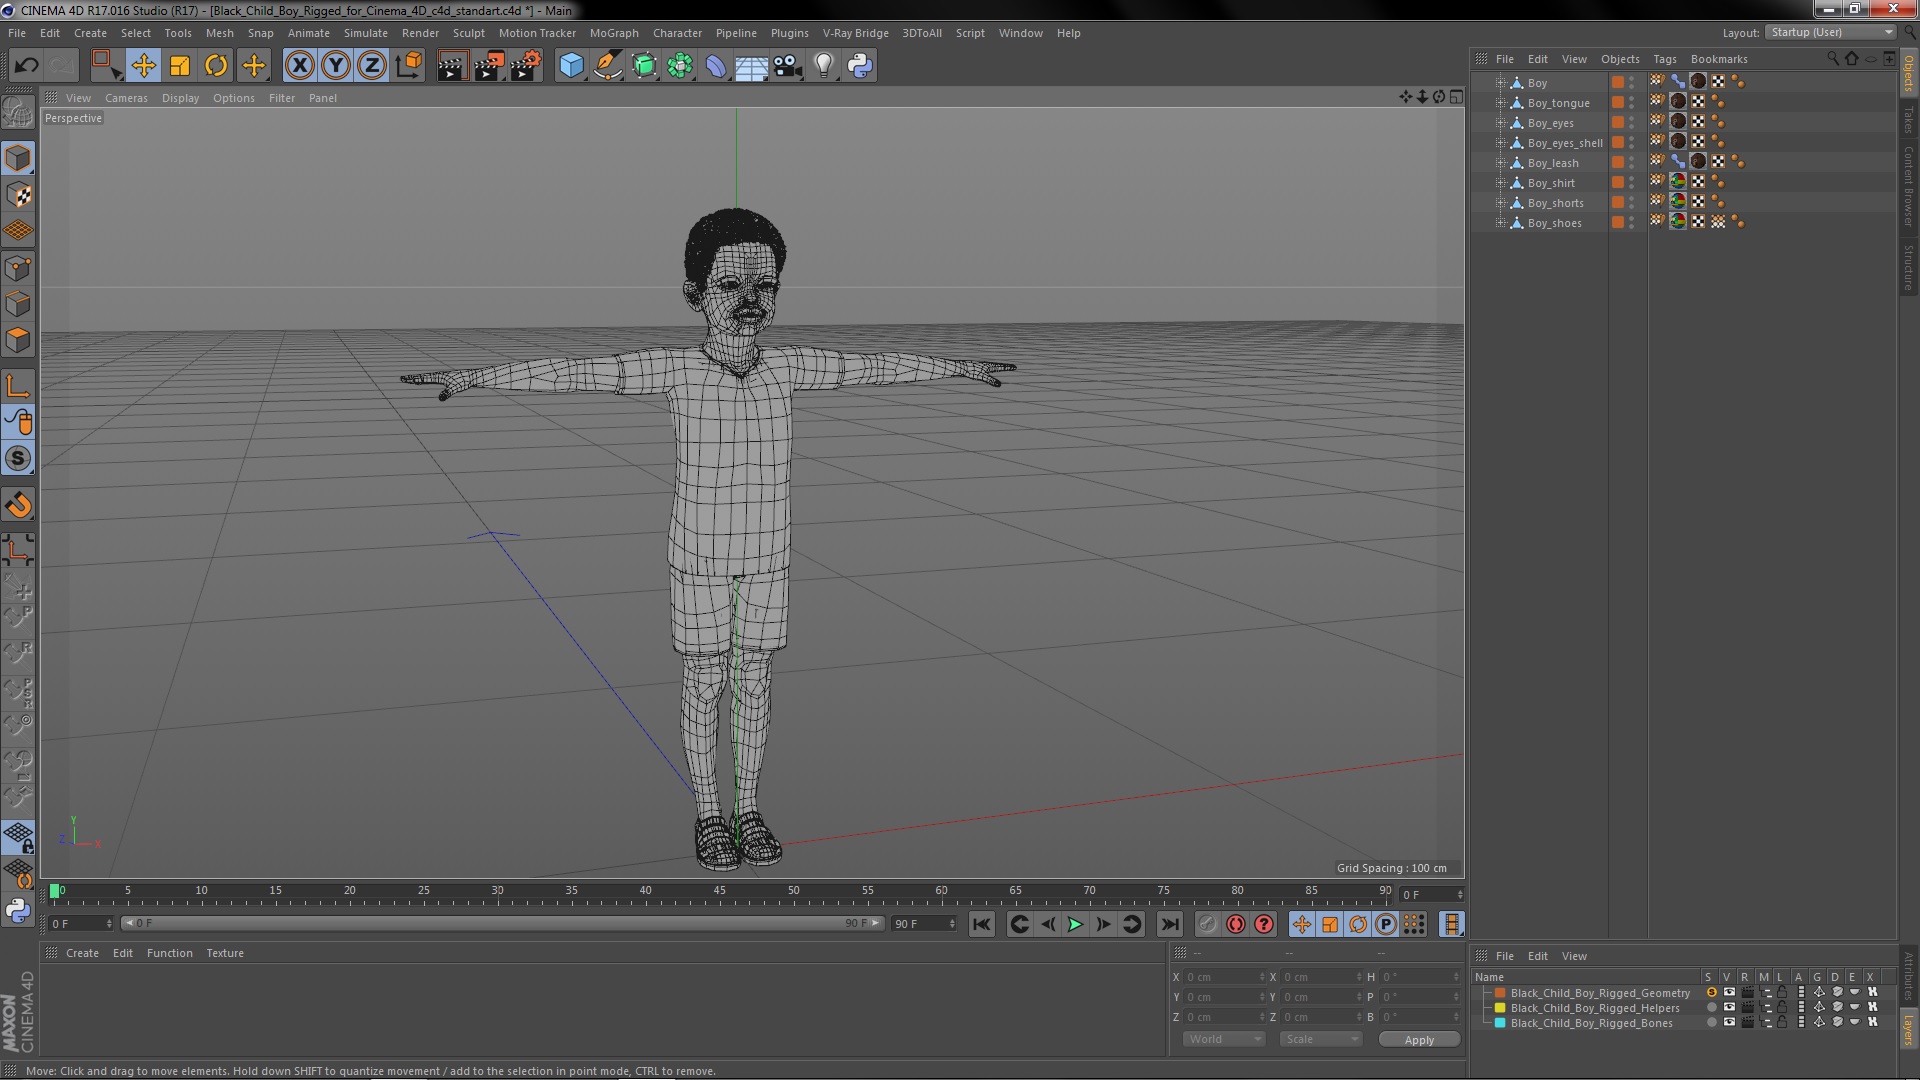Go to start of animation

981,924
